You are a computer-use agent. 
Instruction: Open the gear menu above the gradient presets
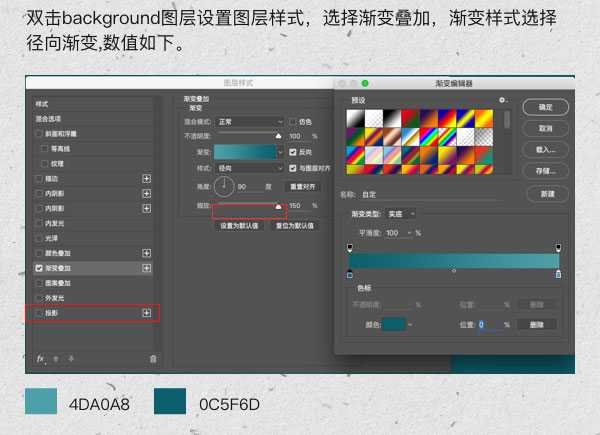pos(503,100)
